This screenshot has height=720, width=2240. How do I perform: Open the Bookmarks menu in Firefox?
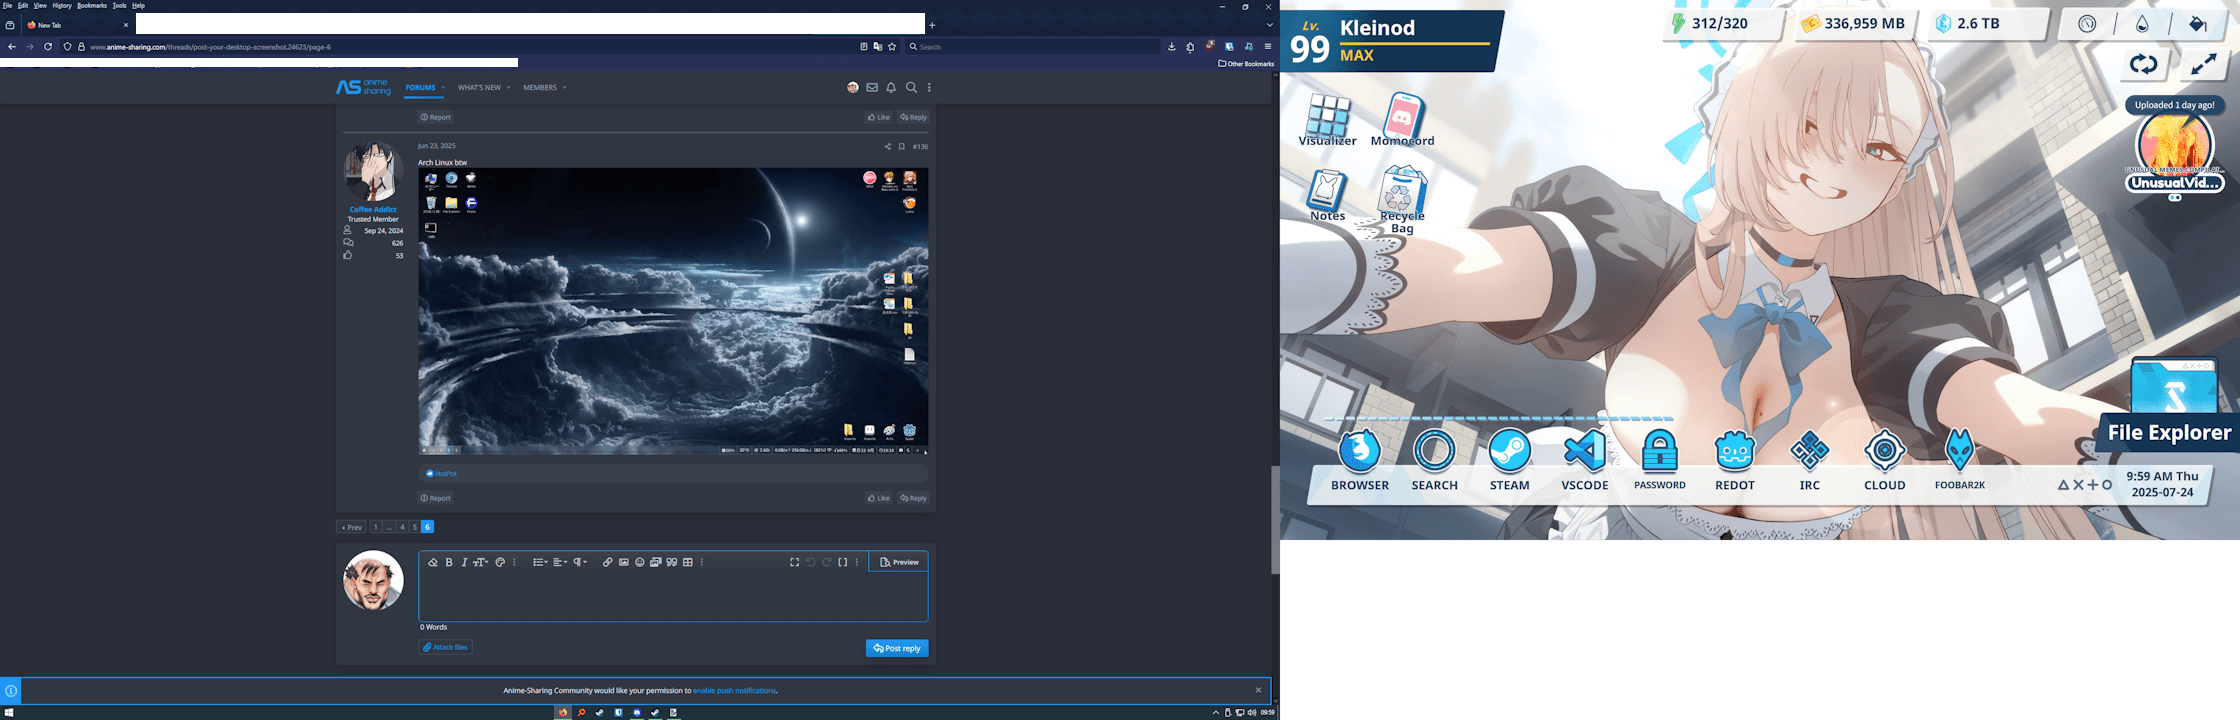(x=92, y=6)
